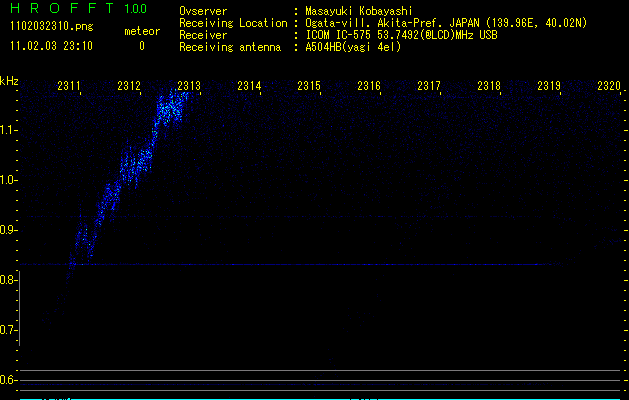Click the 2317 time axis marker
This screenshot has width=629, height=400.
pos(428,86)
